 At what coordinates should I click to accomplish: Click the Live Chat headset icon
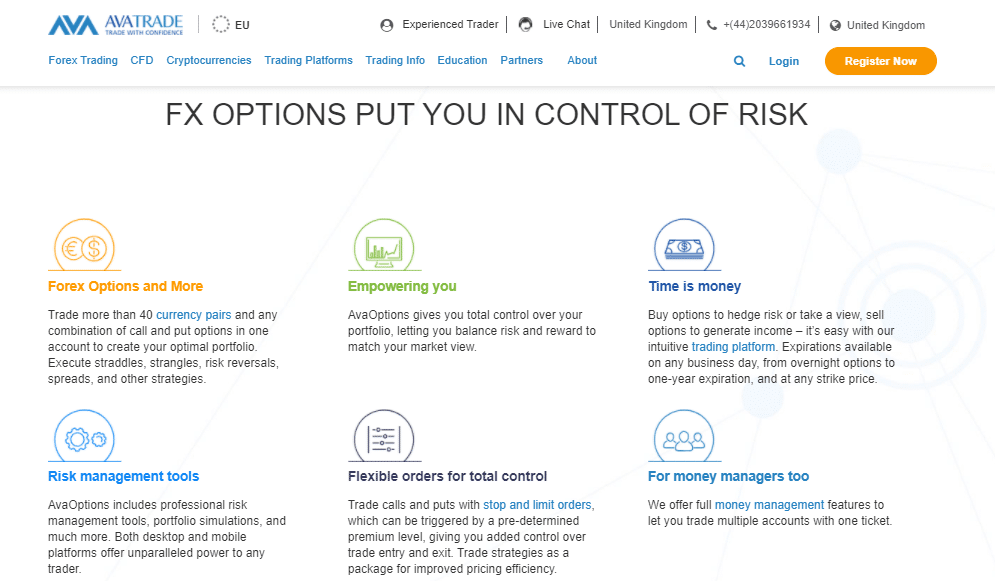[x=525, y=24]
